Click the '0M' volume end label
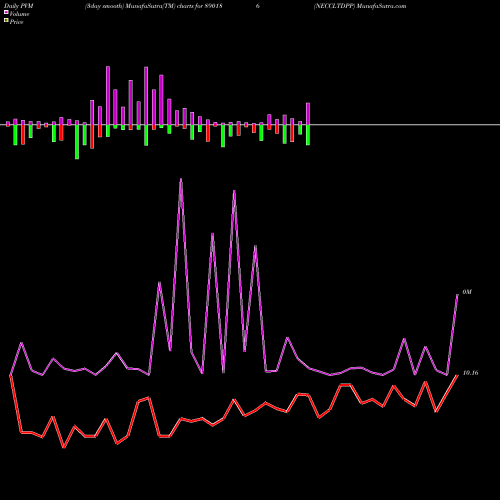The width and height of the screenshot is (500, 500). click(x=467, y=292)
